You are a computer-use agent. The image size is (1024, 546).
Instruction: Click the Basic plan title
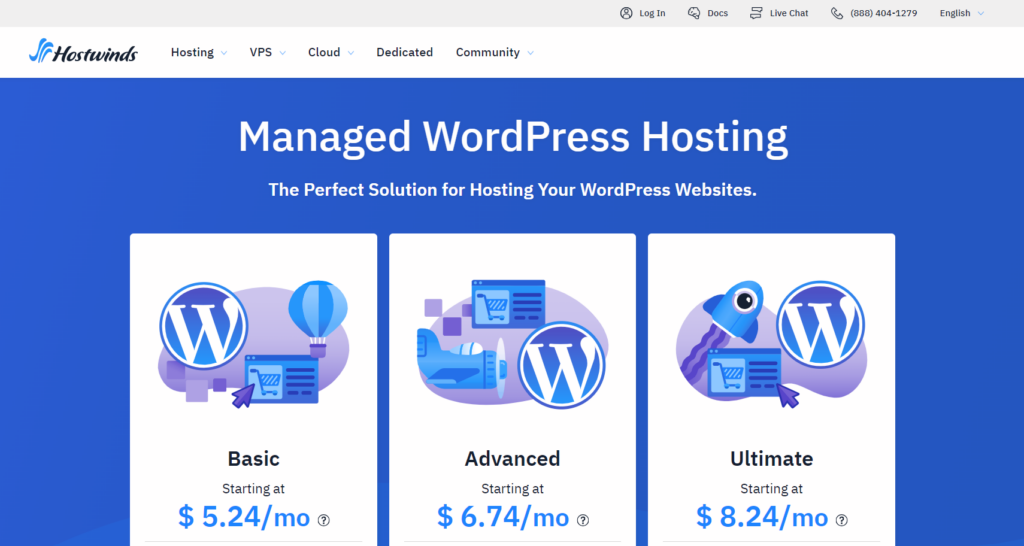(x=253, y=458)
